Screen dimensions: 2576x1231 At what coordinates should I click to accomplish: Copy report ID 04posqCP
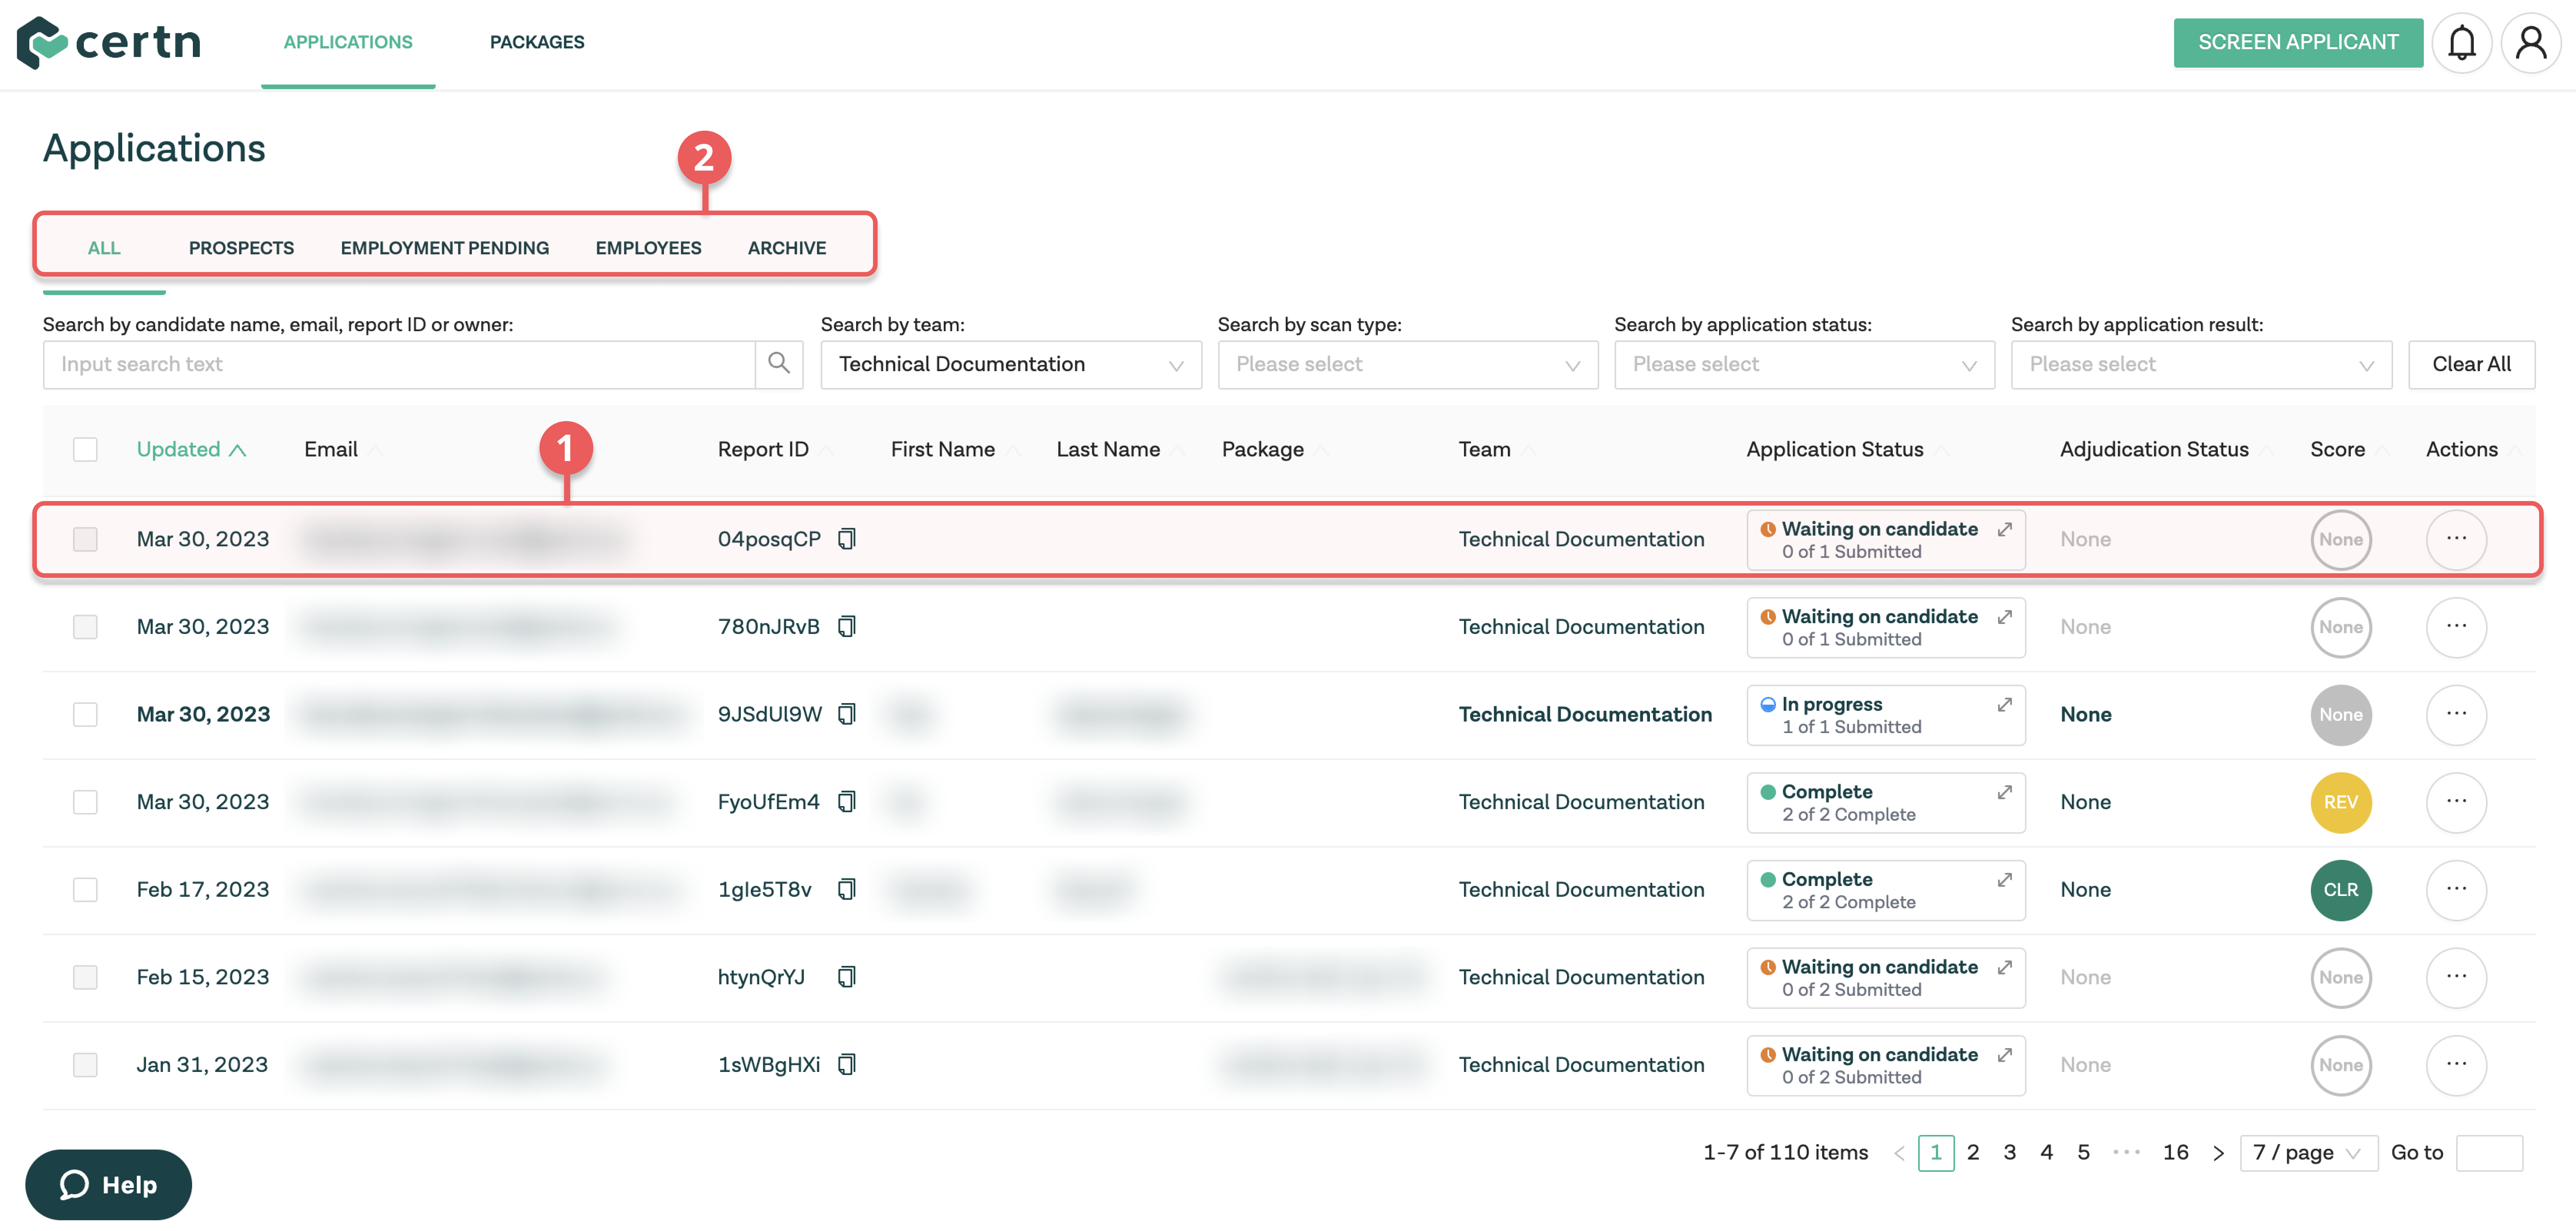847,539
